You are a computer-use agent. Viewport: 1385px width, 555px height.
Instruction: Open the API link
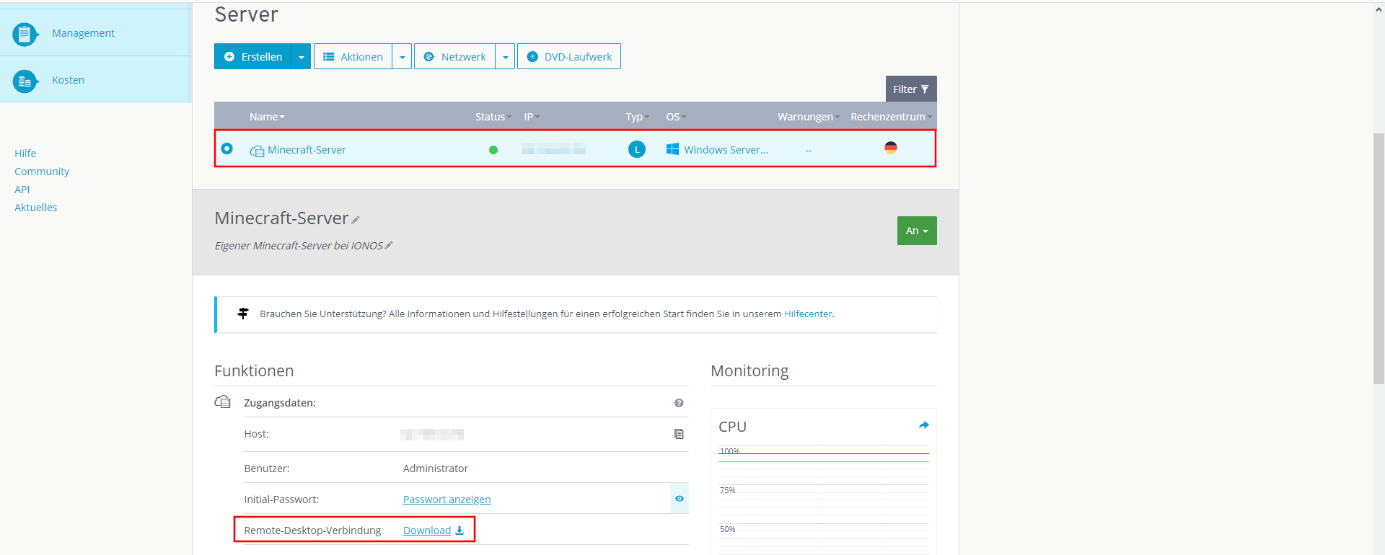22,189
